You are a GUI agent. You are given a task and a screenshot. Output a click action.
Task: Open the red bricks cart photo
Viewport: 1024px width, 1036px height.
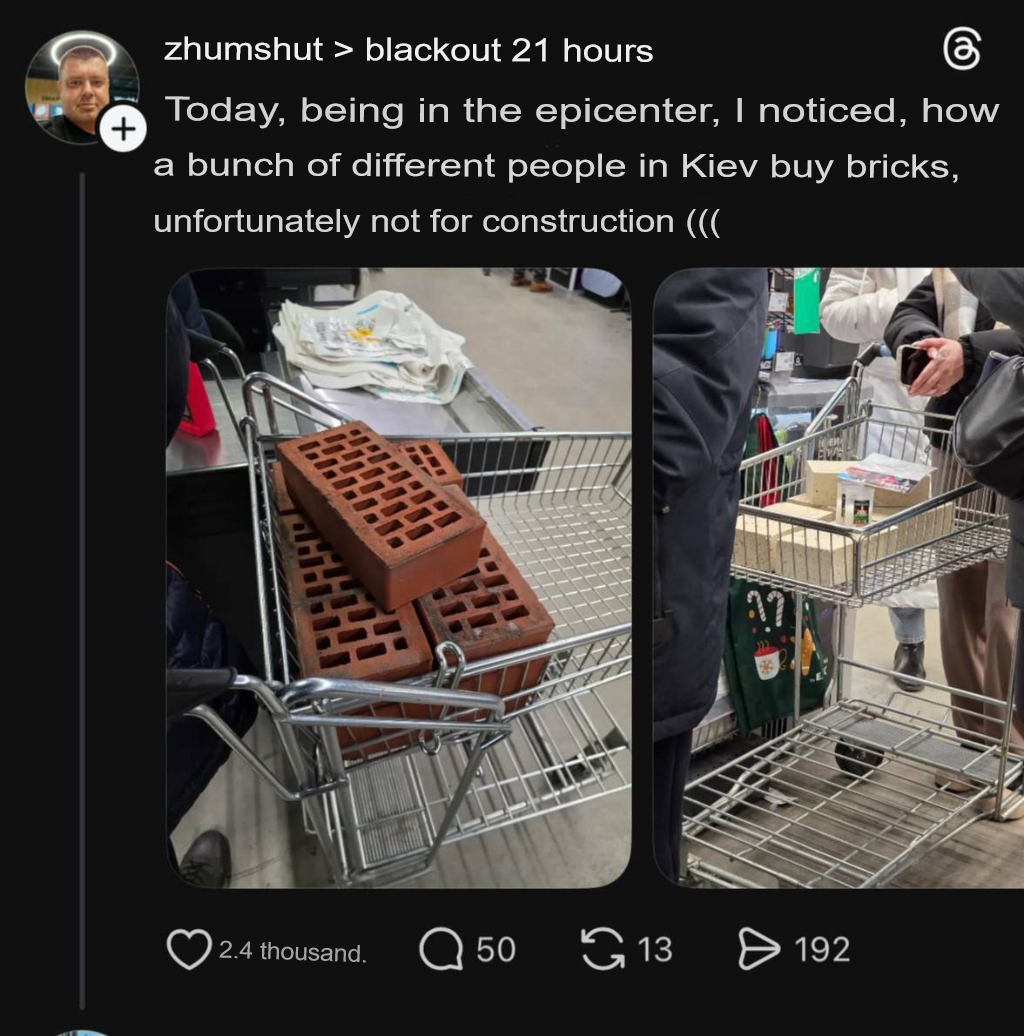[x=398, y=578]
